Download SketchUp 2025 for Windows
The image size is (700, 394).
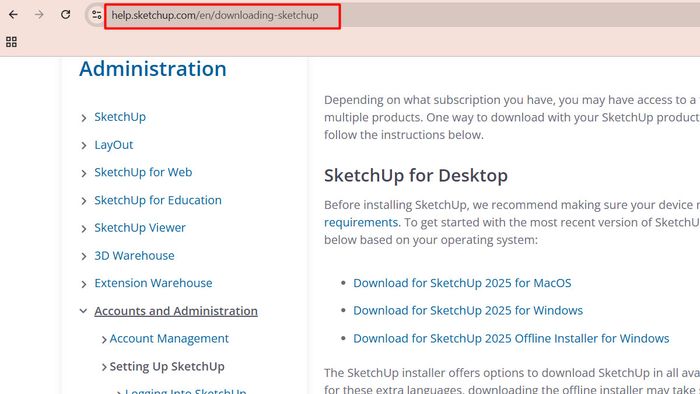click(x=468, y=311)
